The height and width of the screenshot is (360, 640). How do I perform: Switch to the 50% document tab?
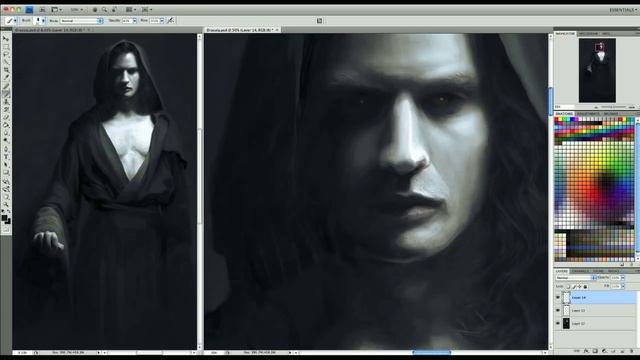(x=242, y=30)
